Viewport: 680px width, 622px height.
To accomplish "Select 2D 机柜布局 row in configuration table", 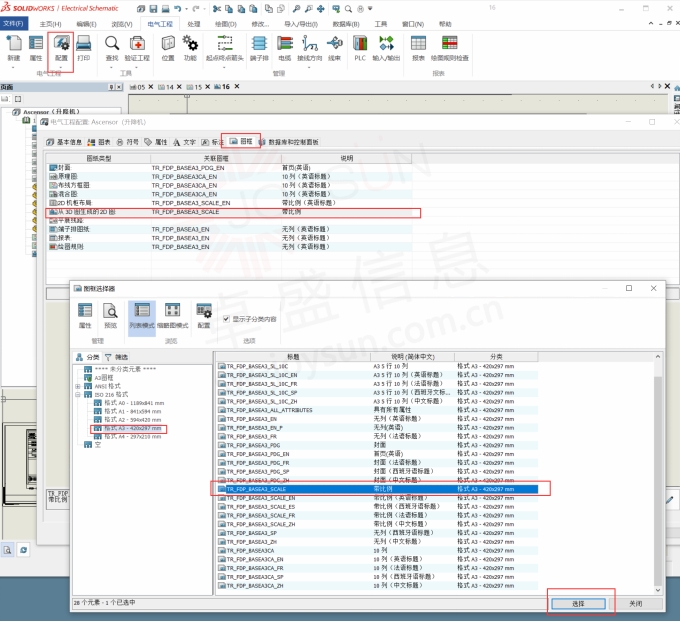I will 229,203.
